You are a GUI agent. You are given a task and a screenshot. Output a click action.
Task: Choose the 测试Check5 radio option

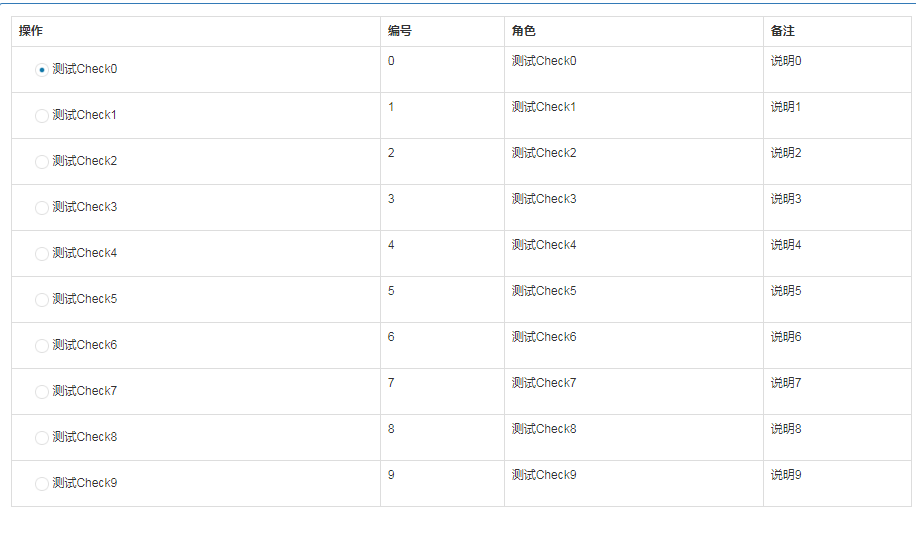(x=41, y=300)
